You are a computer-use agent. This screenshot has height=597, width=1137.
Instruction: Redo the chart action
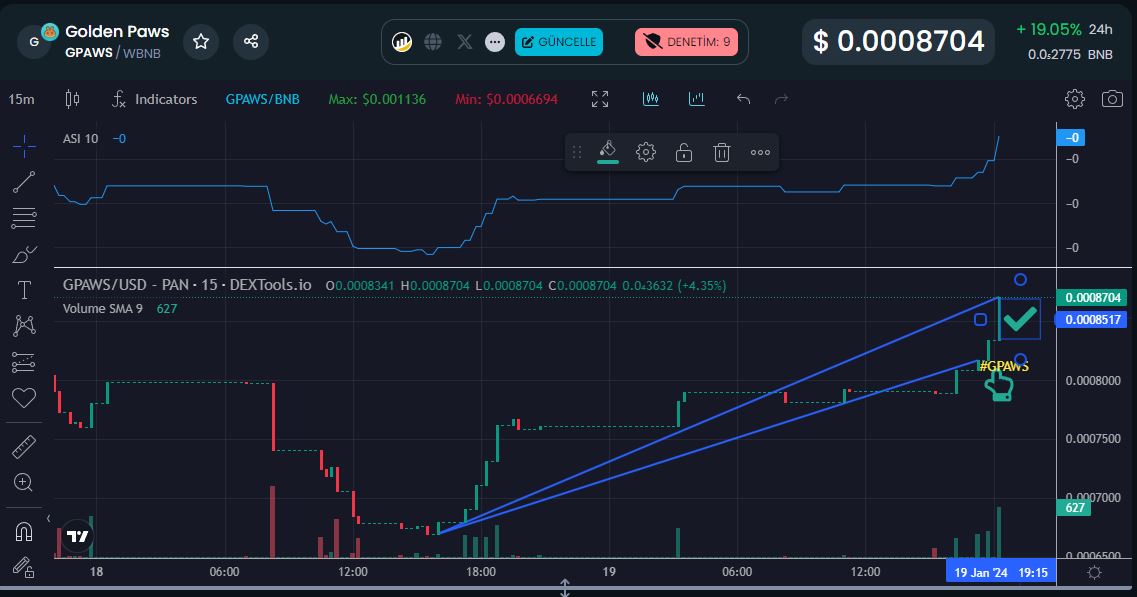click(x=781, y=99)
